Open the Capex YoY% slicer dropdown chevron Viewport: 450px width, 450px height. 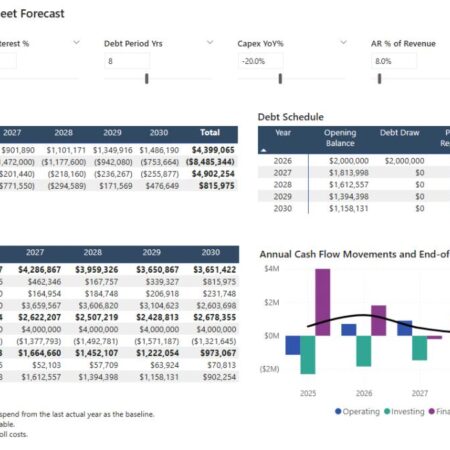343,43
